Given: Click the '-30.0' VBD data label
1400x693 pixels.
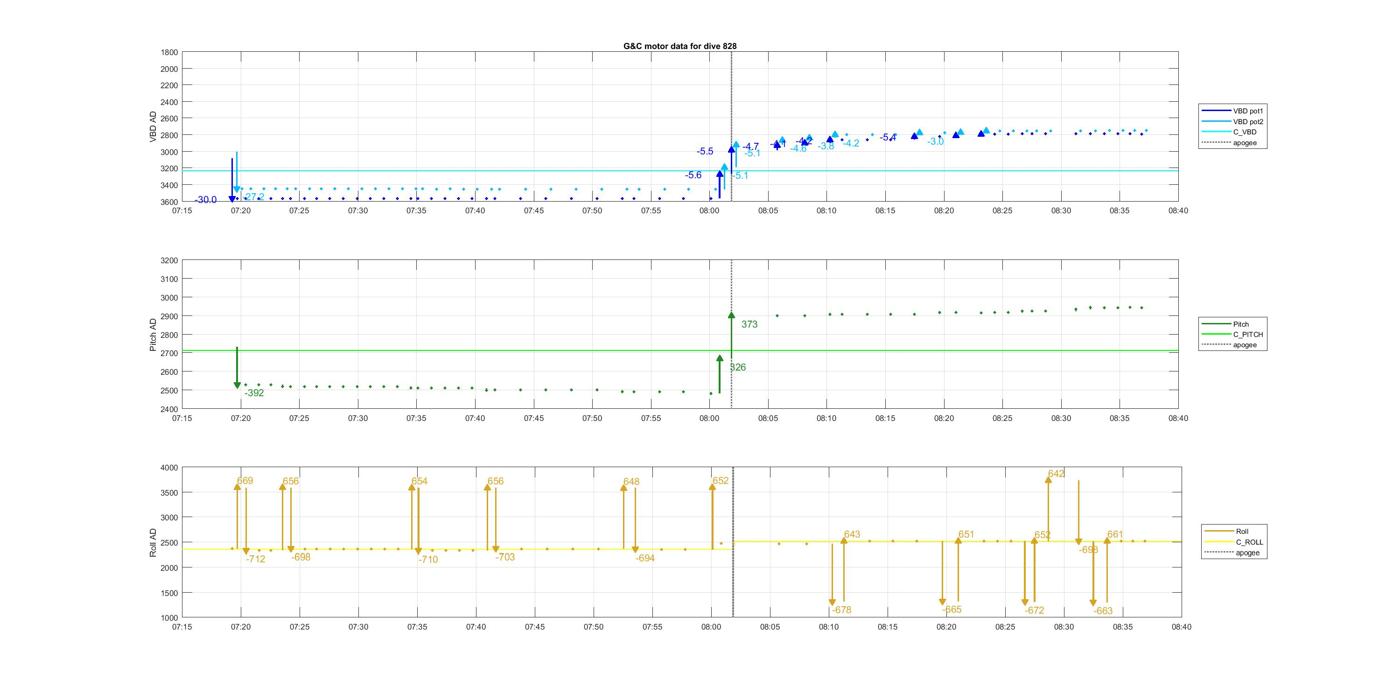Looking at the screenshot, I should pyautogui.click(x=205, y=200).
